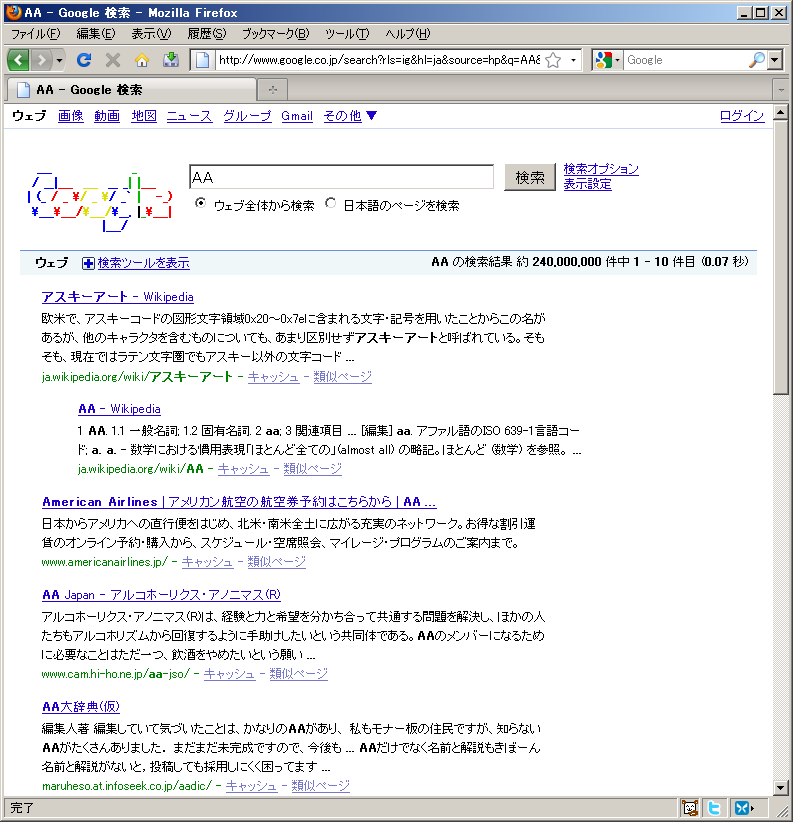Click the ログイン link

click(x=742, y=116)
